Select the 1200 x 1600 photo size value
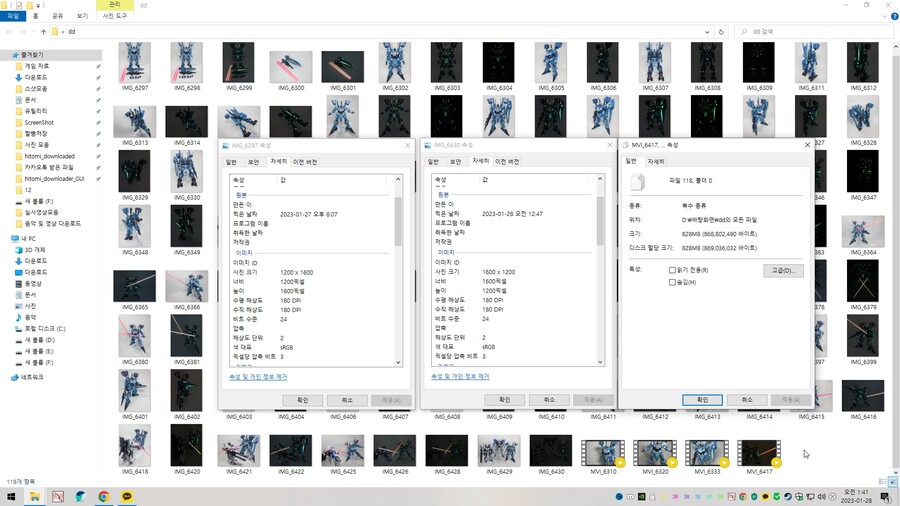900x506 pixels. 296,273
